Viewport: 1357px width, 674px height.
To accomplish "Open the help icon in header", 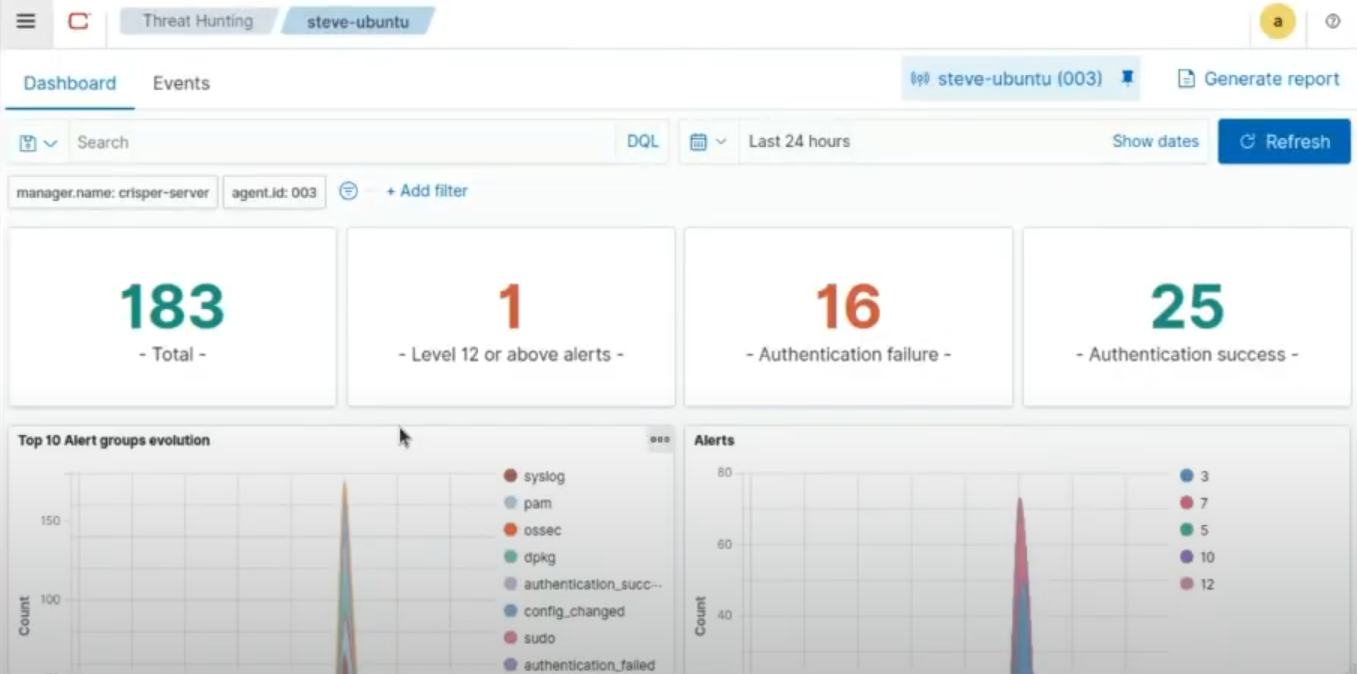I will point(1332,21).
